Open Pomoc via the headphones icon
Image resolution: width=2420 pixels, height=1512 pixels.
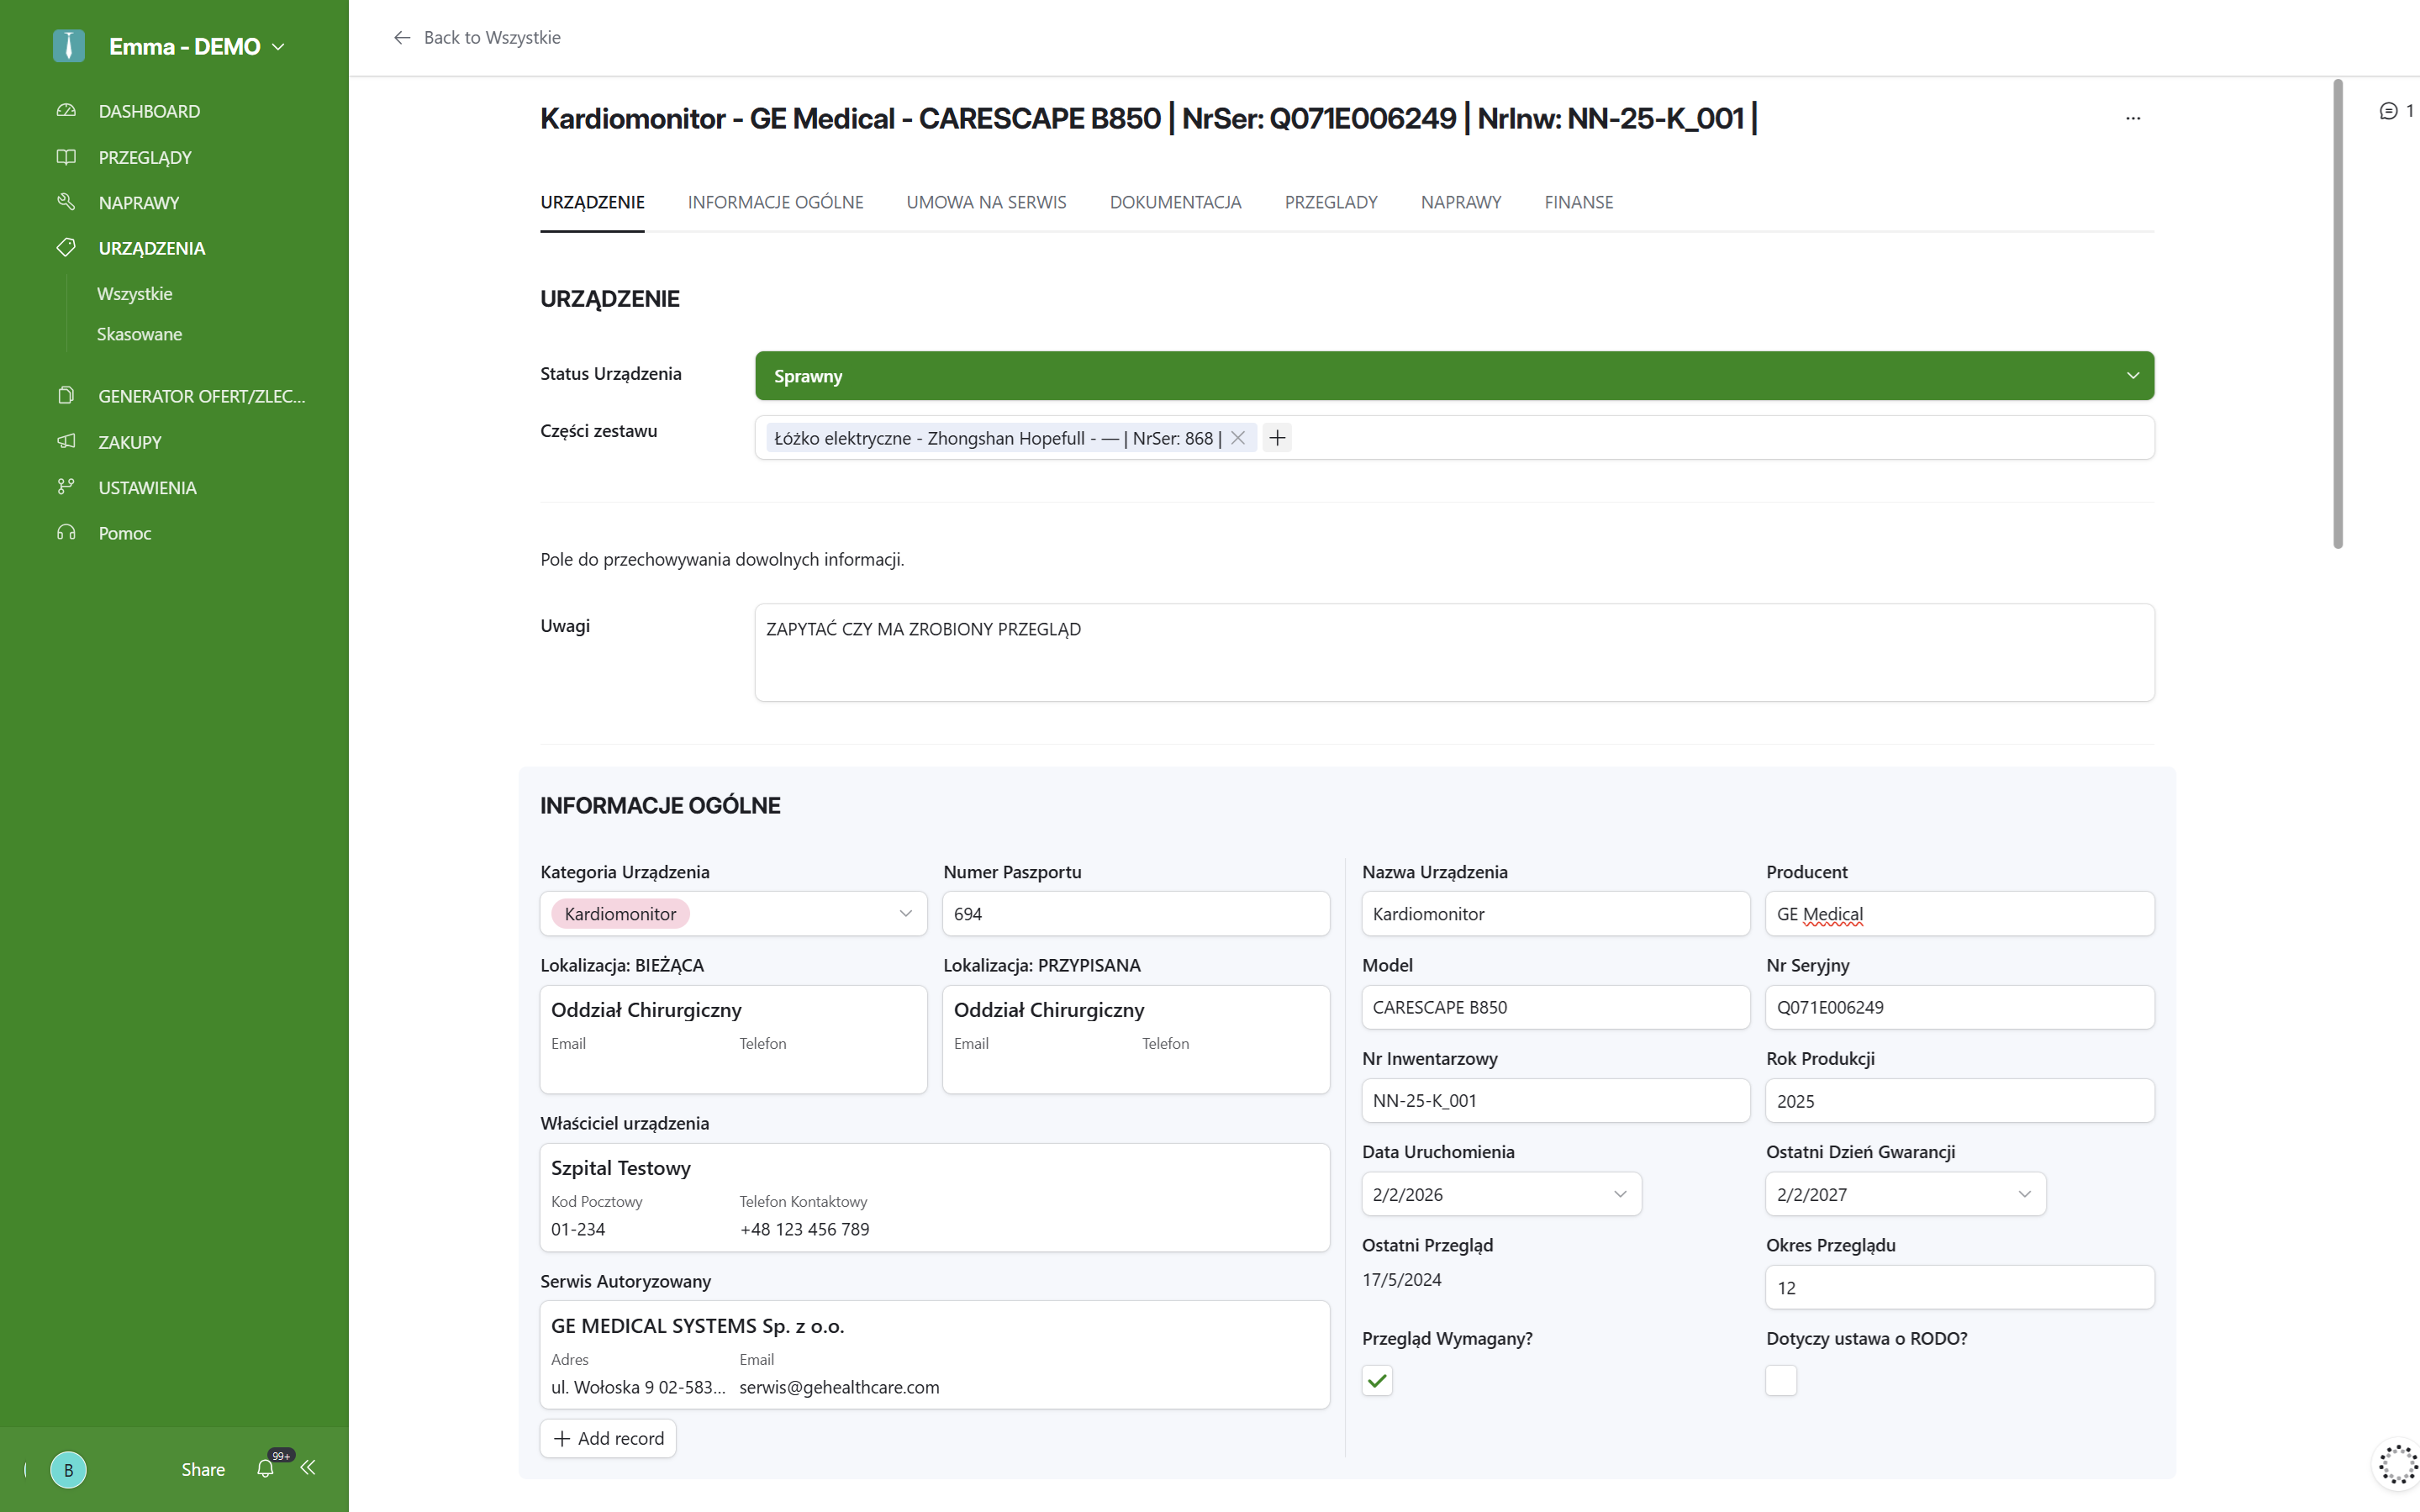[x=124, y=532]
